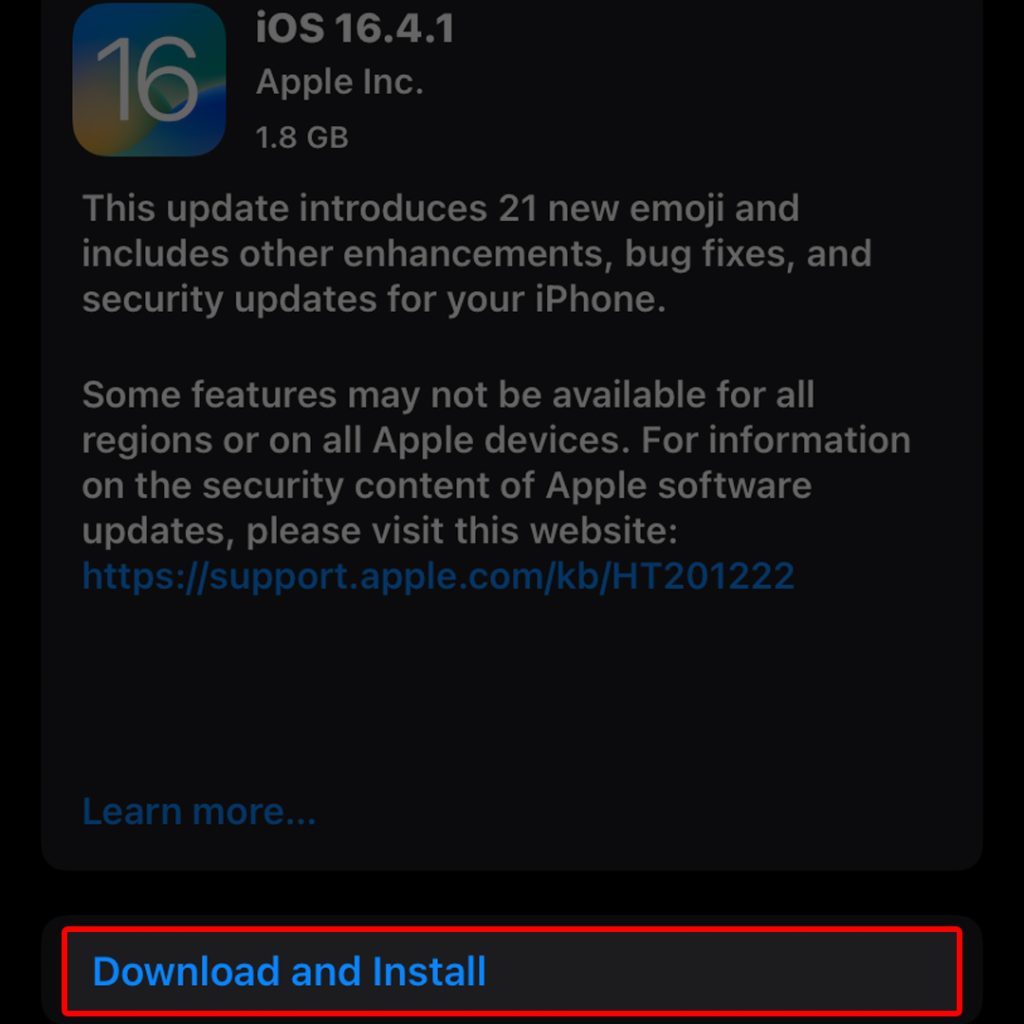Image resolution: width=1024 pixels, height=1024 pixels.
Task: Tap the HT201222 part of the support URL
Action: [x=703, y=576]
